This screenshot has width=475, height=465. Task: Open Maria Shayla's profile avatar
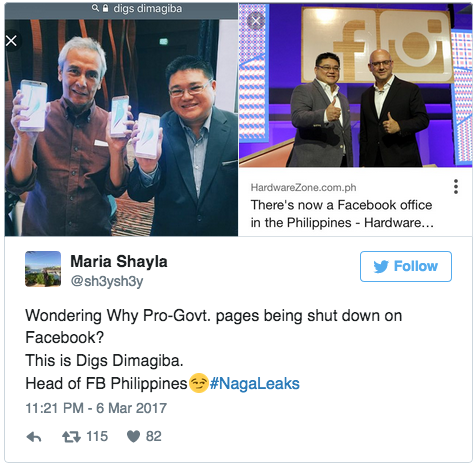click(43, 269)
